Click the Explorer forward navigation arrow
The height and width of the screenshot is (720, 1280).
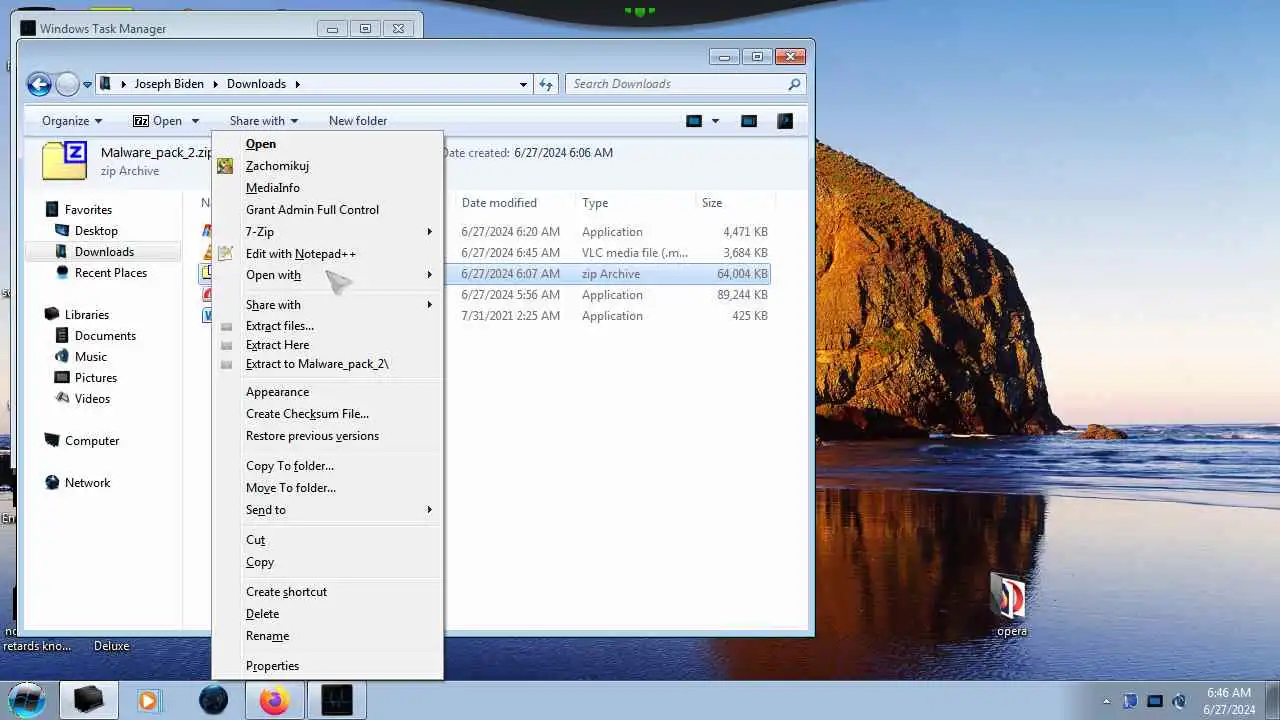[x=66, y=84]
